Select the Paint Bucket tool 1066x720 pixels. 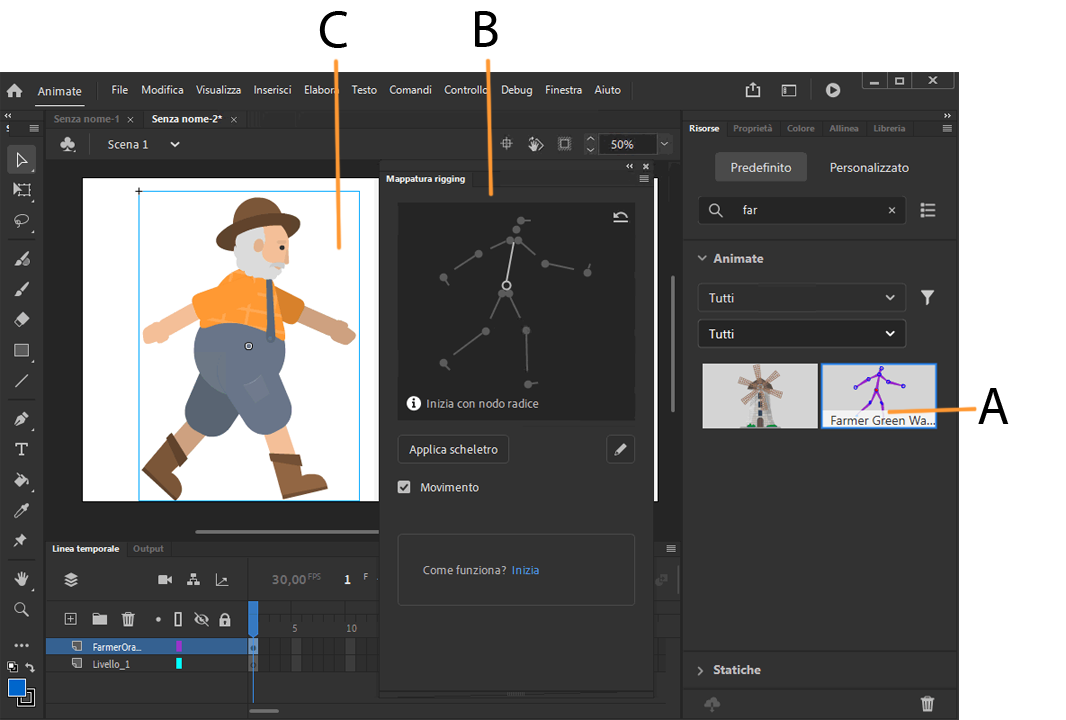coord(21,481)
